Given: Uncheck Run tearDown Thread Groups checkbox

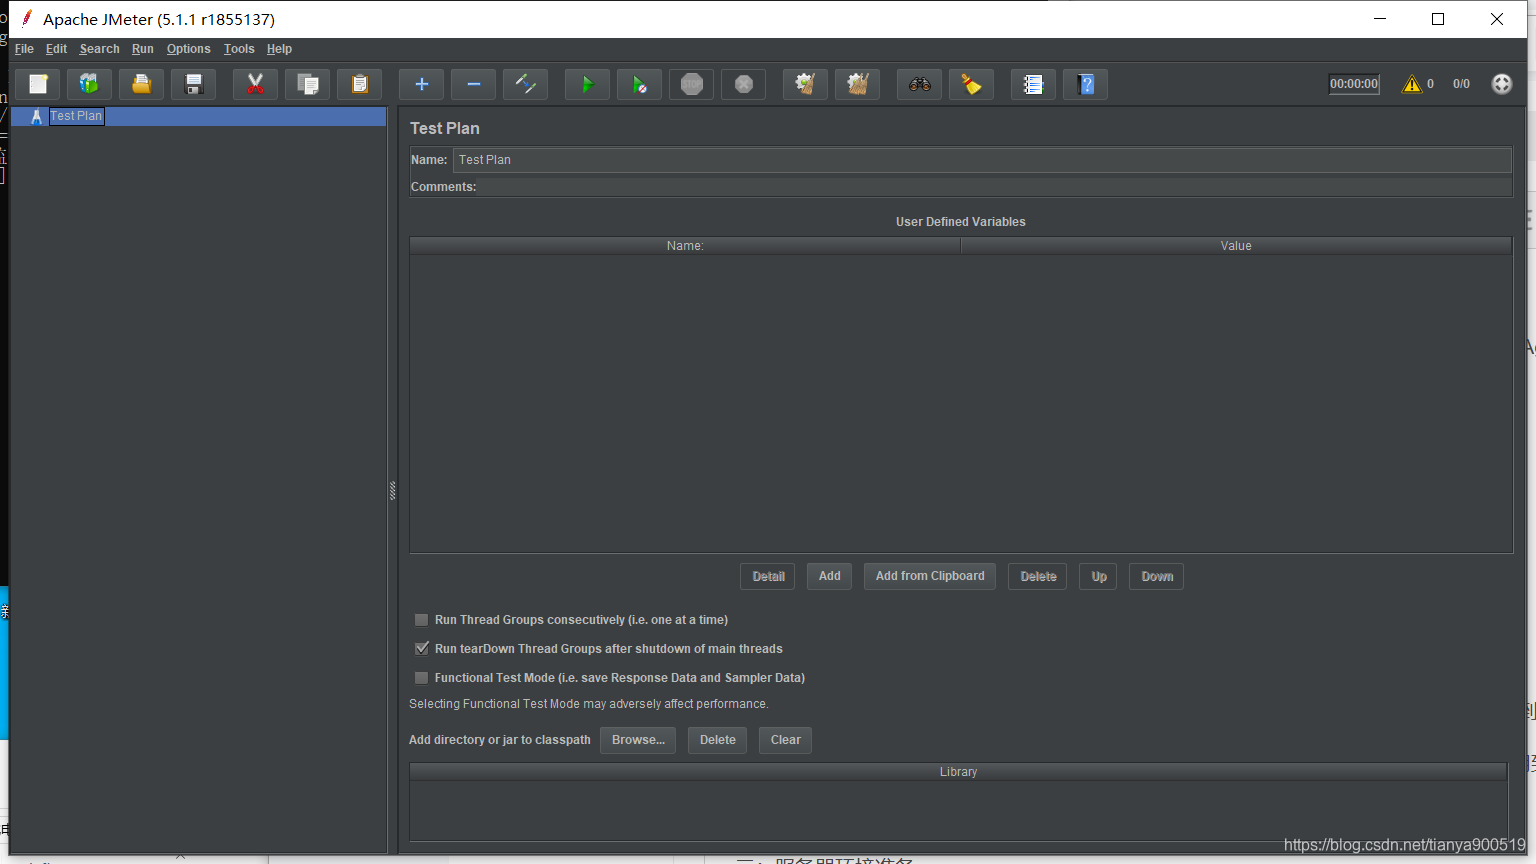Looking at the screenshot, I should (422, 649).
